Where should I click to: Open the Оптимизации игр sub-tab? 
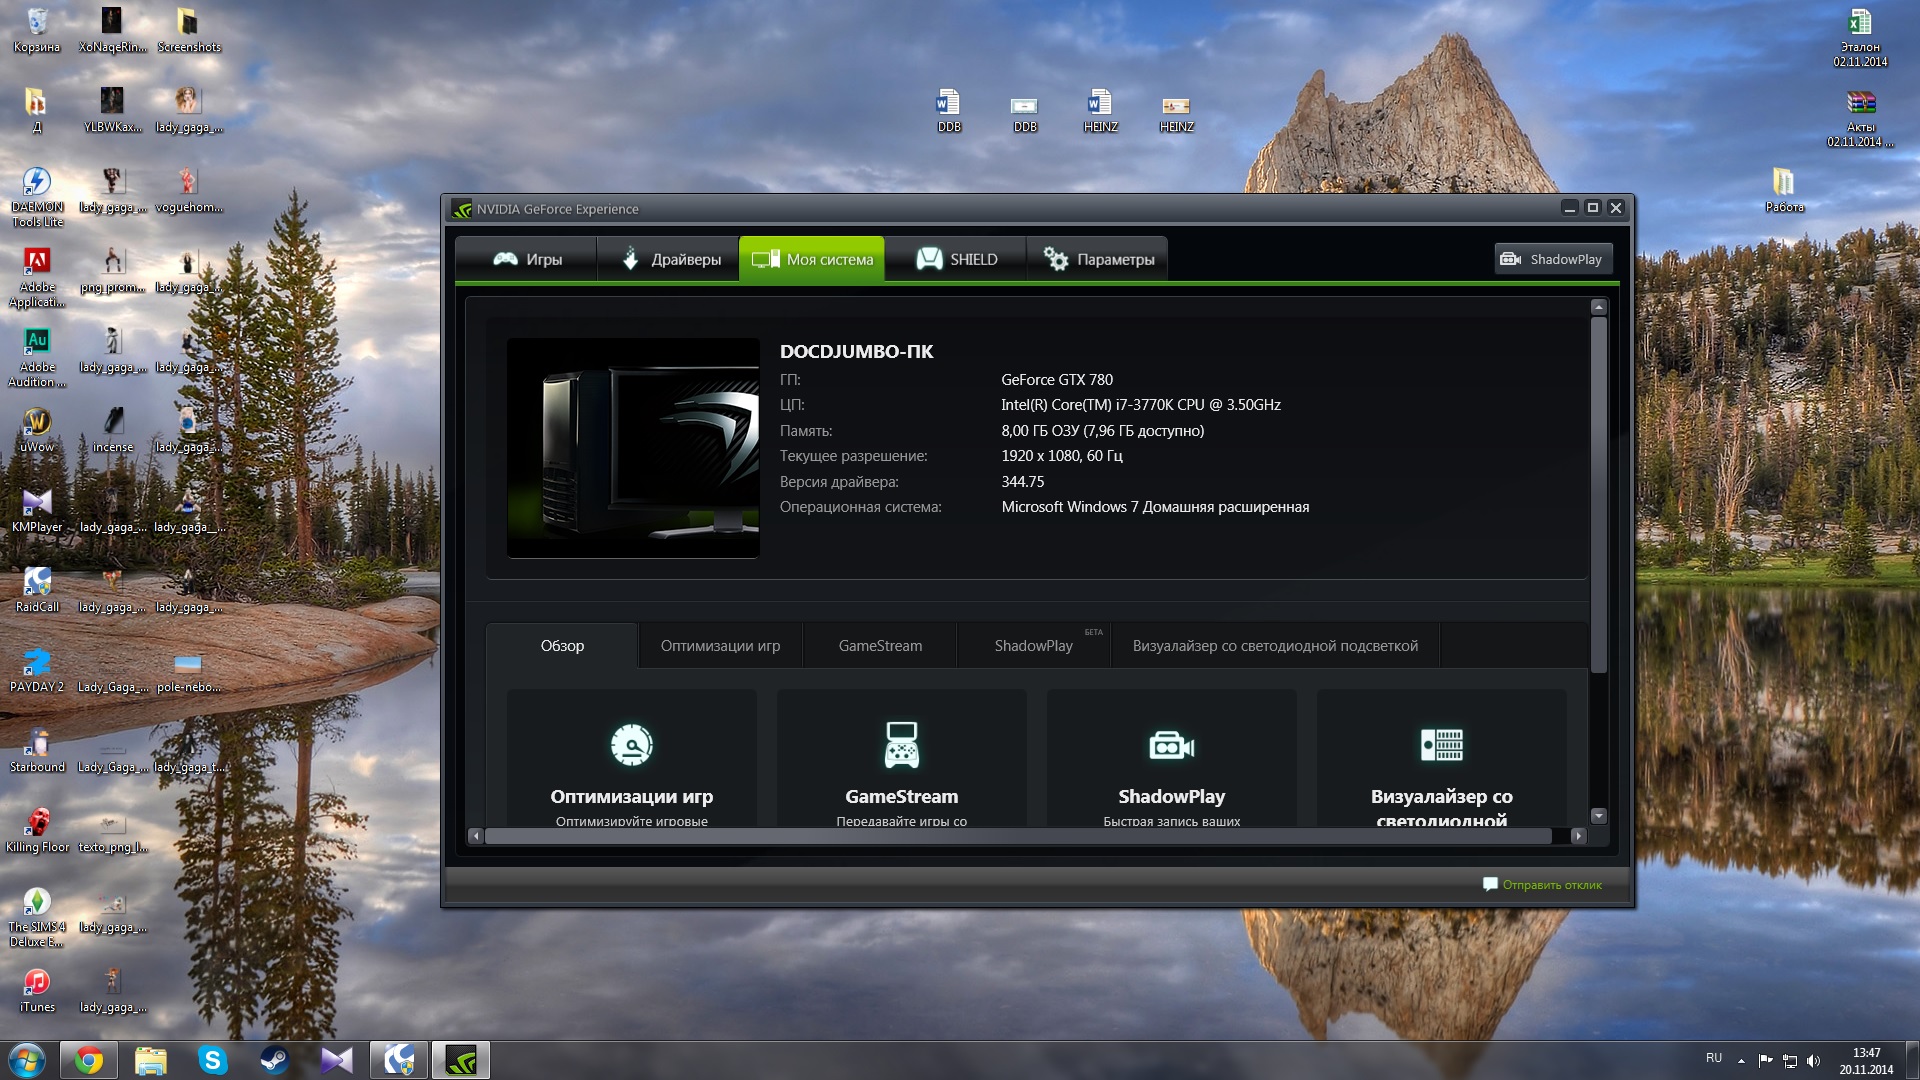click(720, 646)
